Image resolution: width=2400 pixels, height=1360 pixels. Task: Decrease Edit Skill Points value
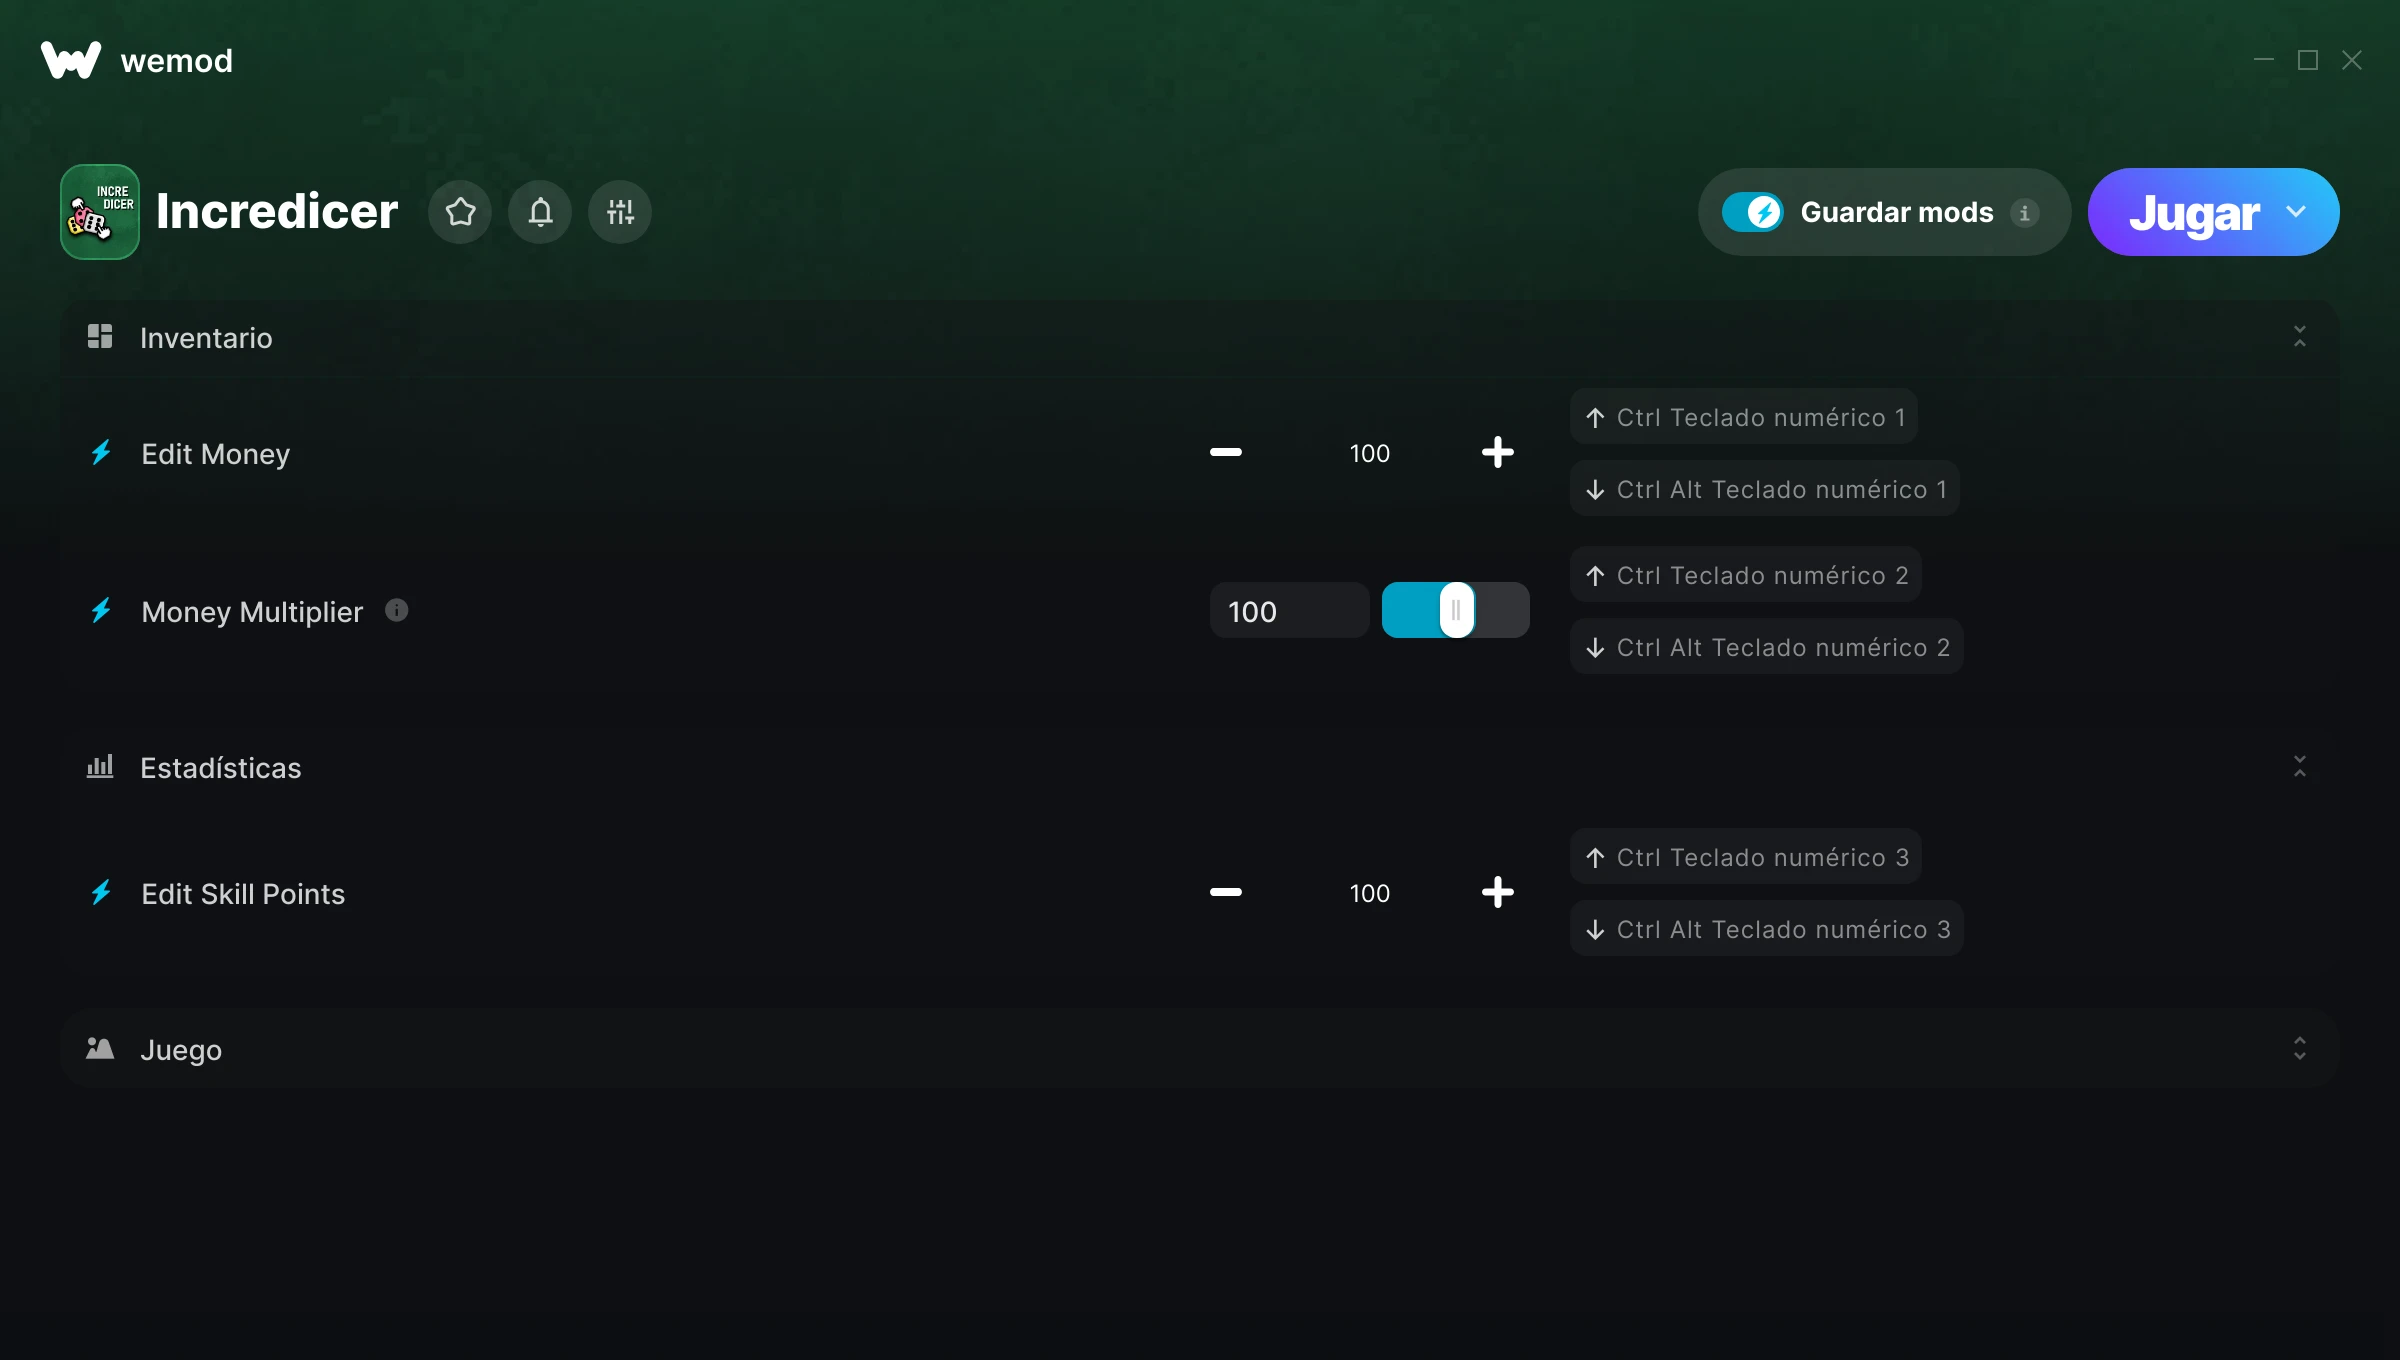coord(1225,893)
